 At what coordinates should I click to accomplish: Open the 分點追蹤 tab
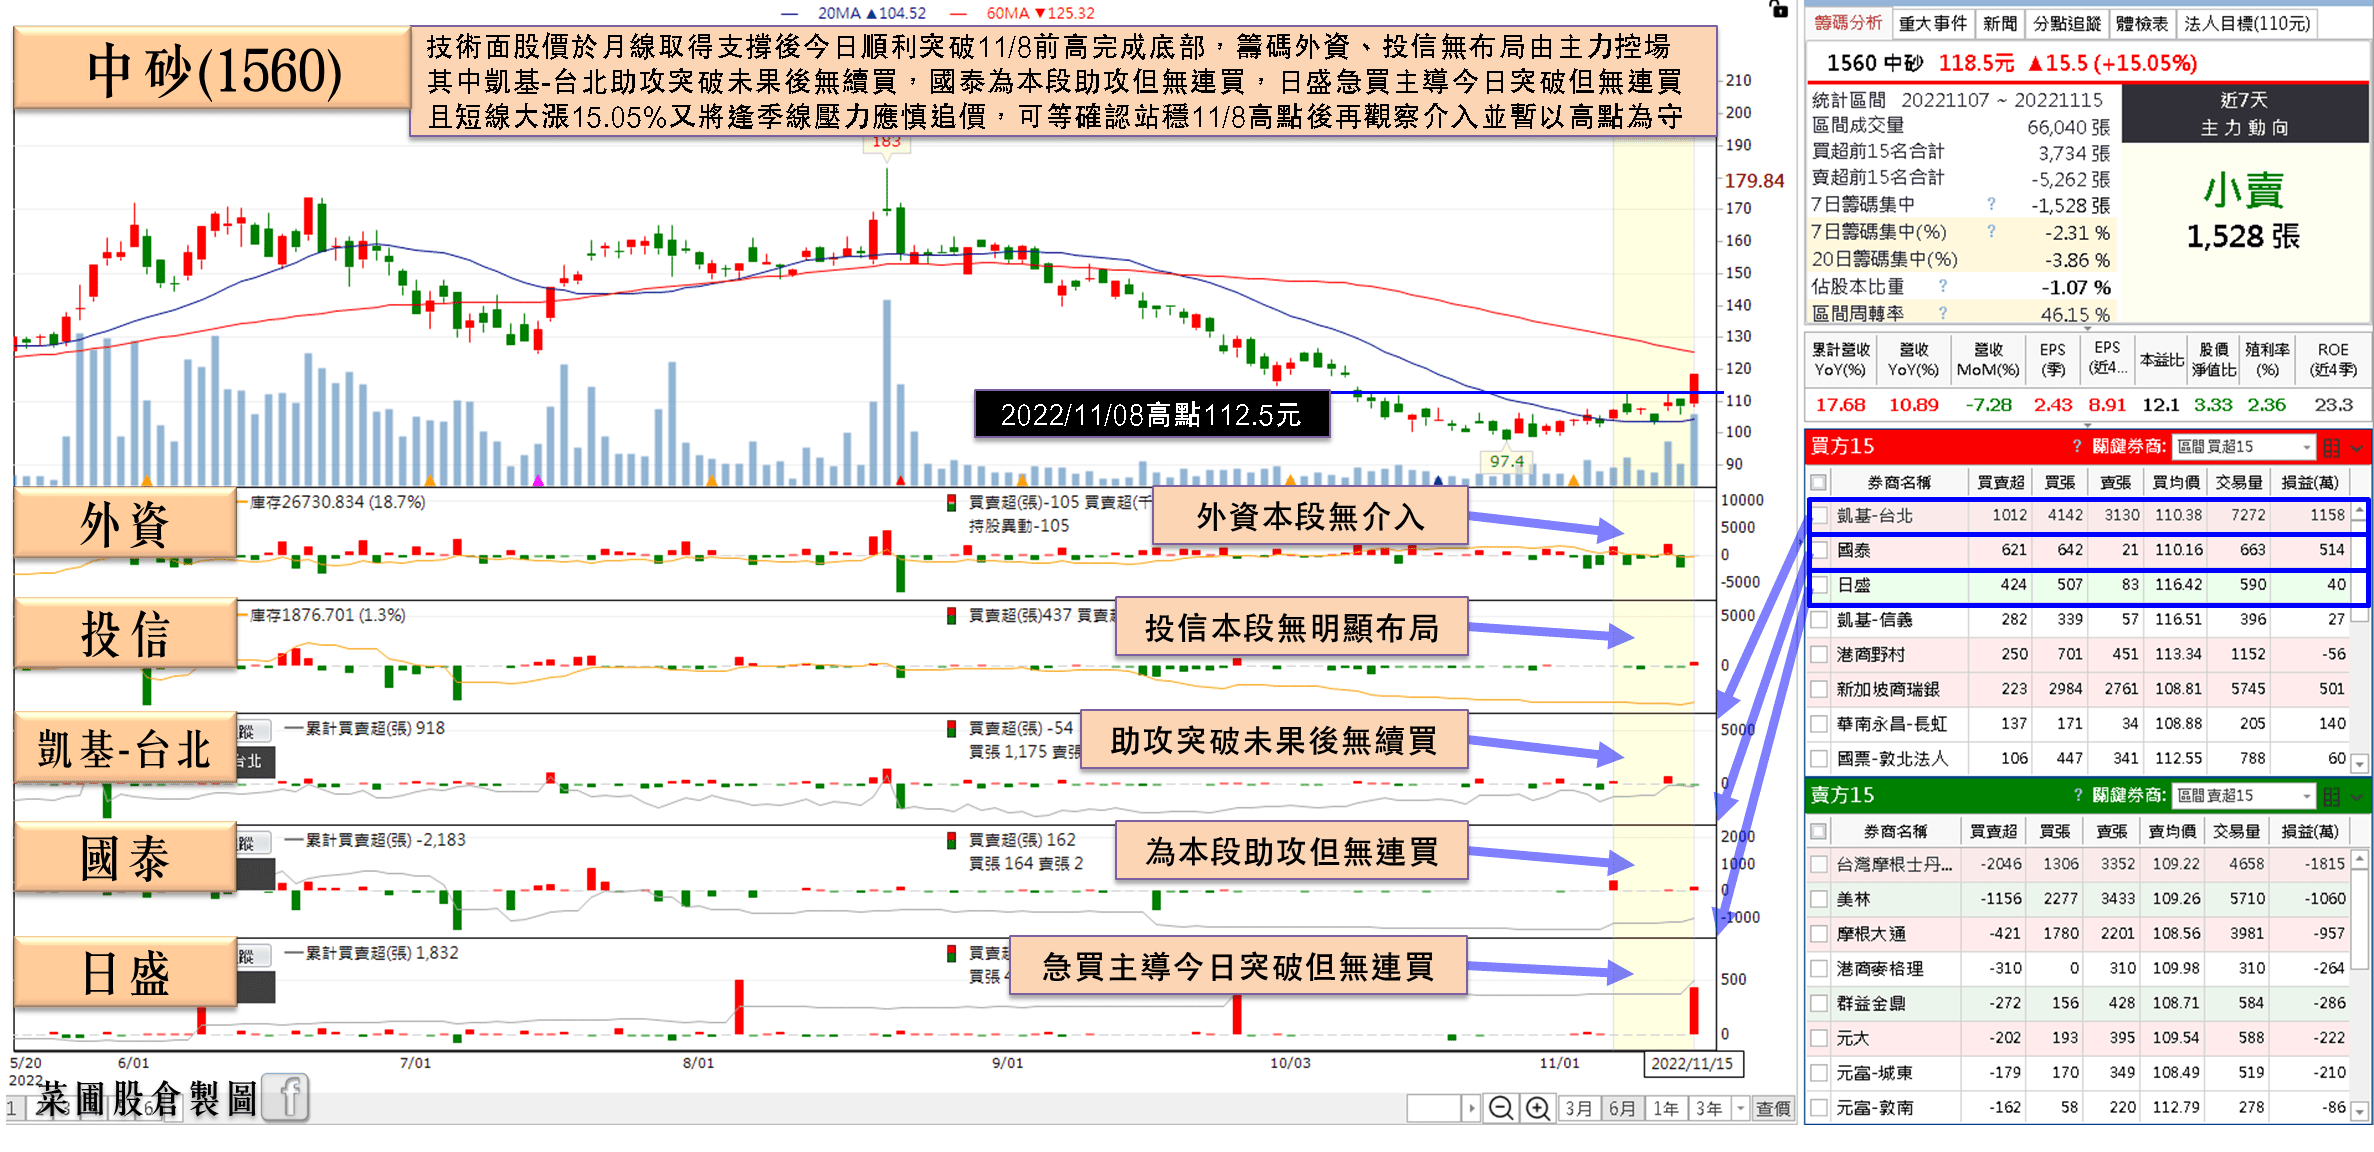click(2067, 23)
